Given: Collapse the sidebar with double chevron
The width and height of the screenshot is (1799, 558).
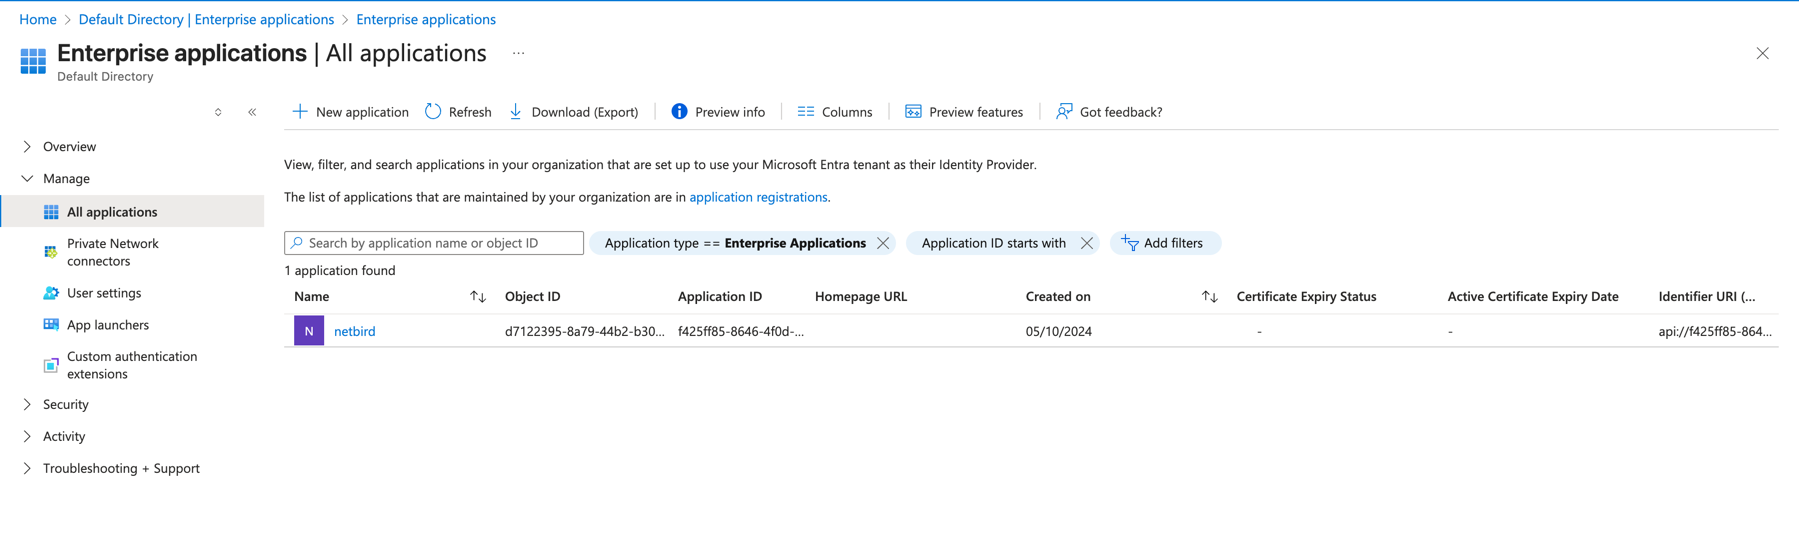Looking at the screenshot, I should pyautogui.click(x=252, y=112).
